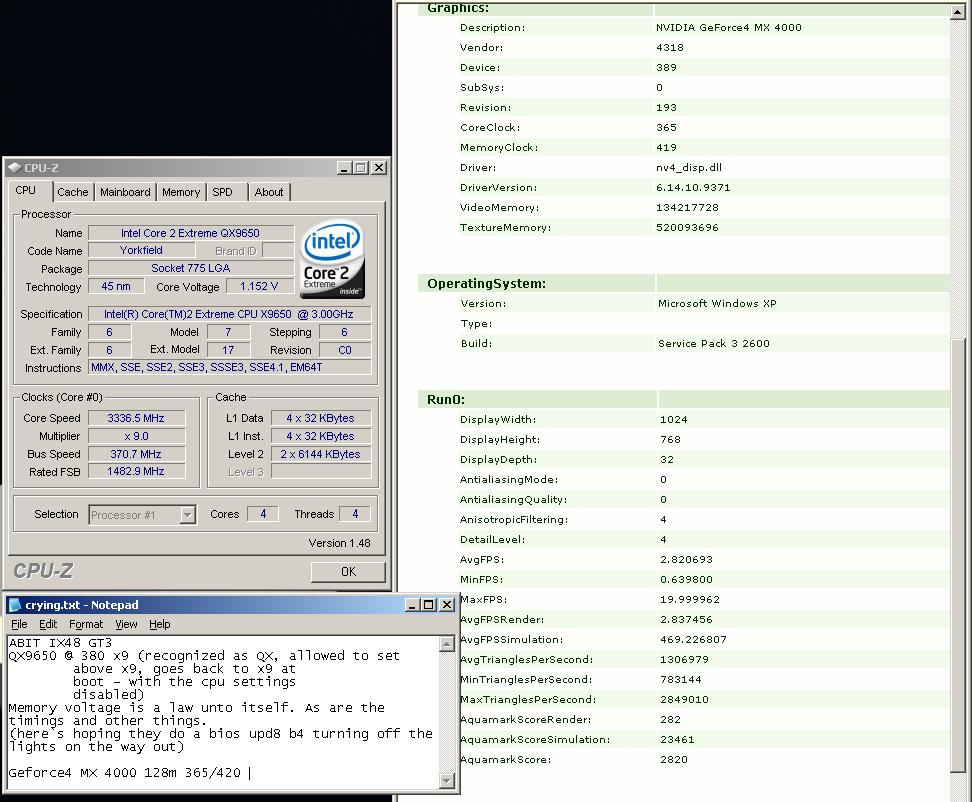This screenshot has height=802, width=974.
Task: Click the MaxTrianglesPerSecond 2849010 value
Action: [x=684, y=699]
